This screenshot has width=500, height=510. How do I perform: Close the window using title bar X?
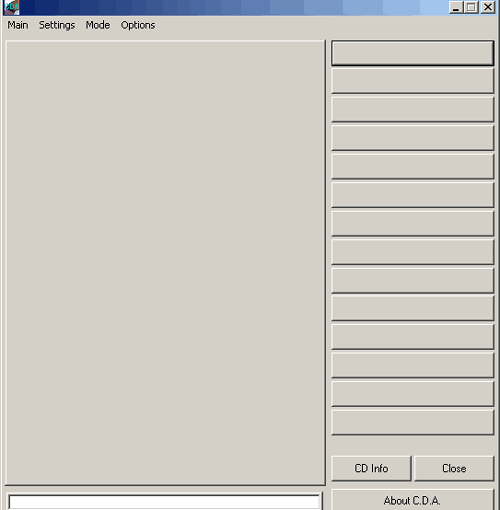pos(488,7)
